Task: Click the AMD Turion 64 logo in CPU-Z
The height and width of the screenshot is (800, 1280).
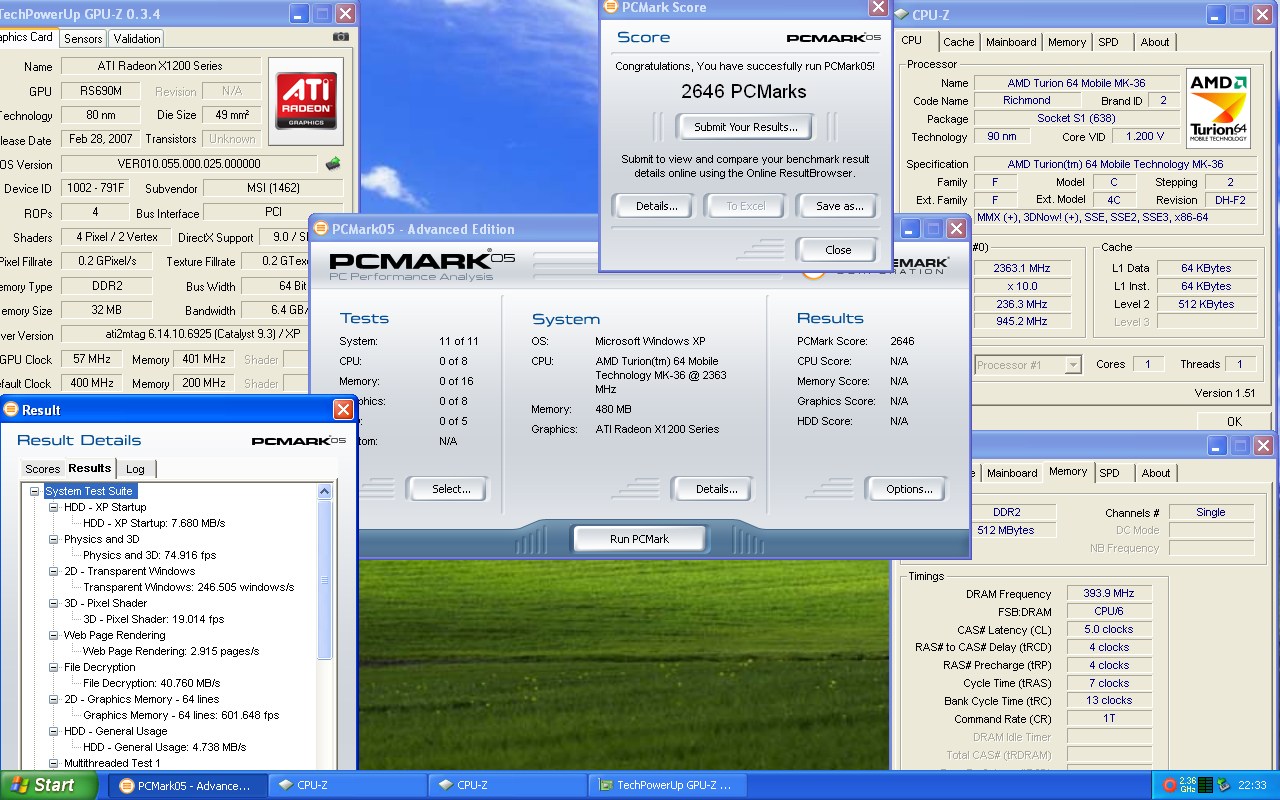Action: click(1219, 109)
